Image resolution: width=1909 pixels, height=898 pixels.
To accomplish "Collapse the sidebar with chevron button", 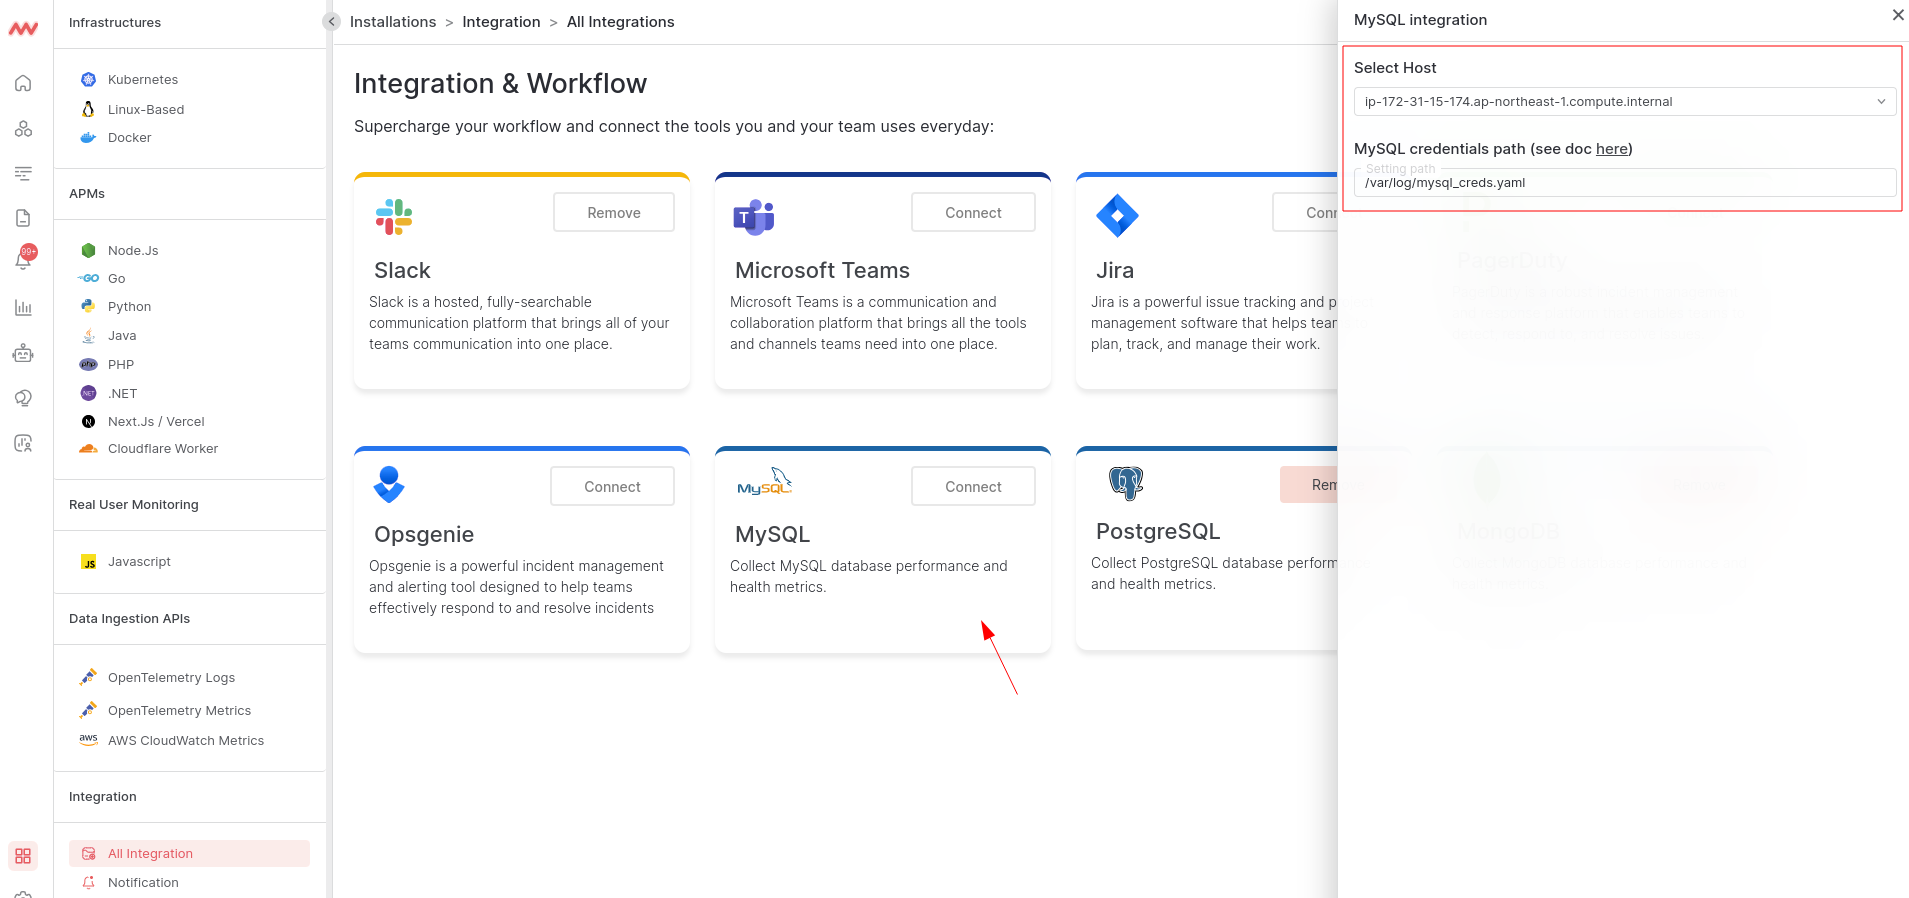I will 332,21.
